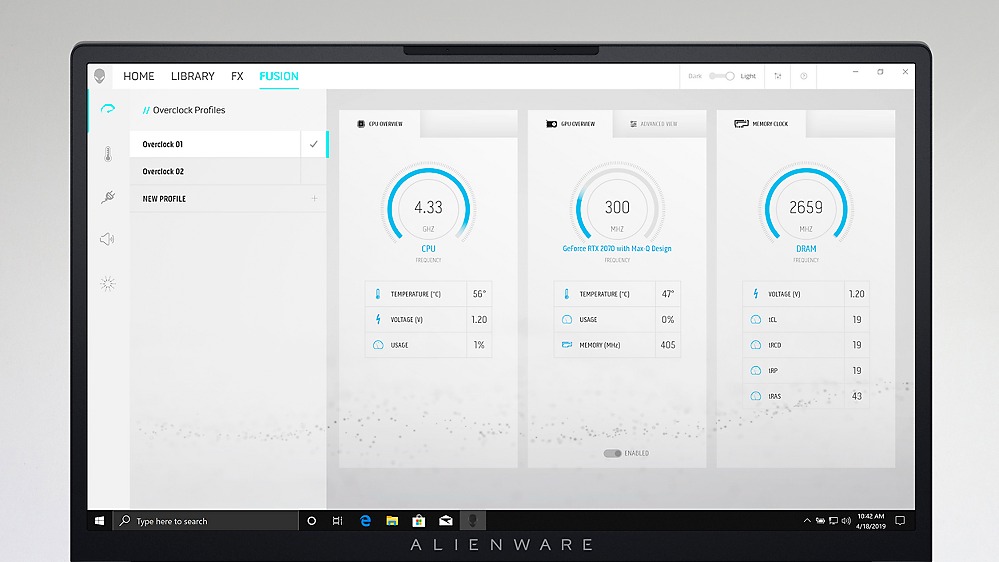Click the CPU voltage lightning icon
The height and width of the screenshot is (562, 999).
click(378, 319)
